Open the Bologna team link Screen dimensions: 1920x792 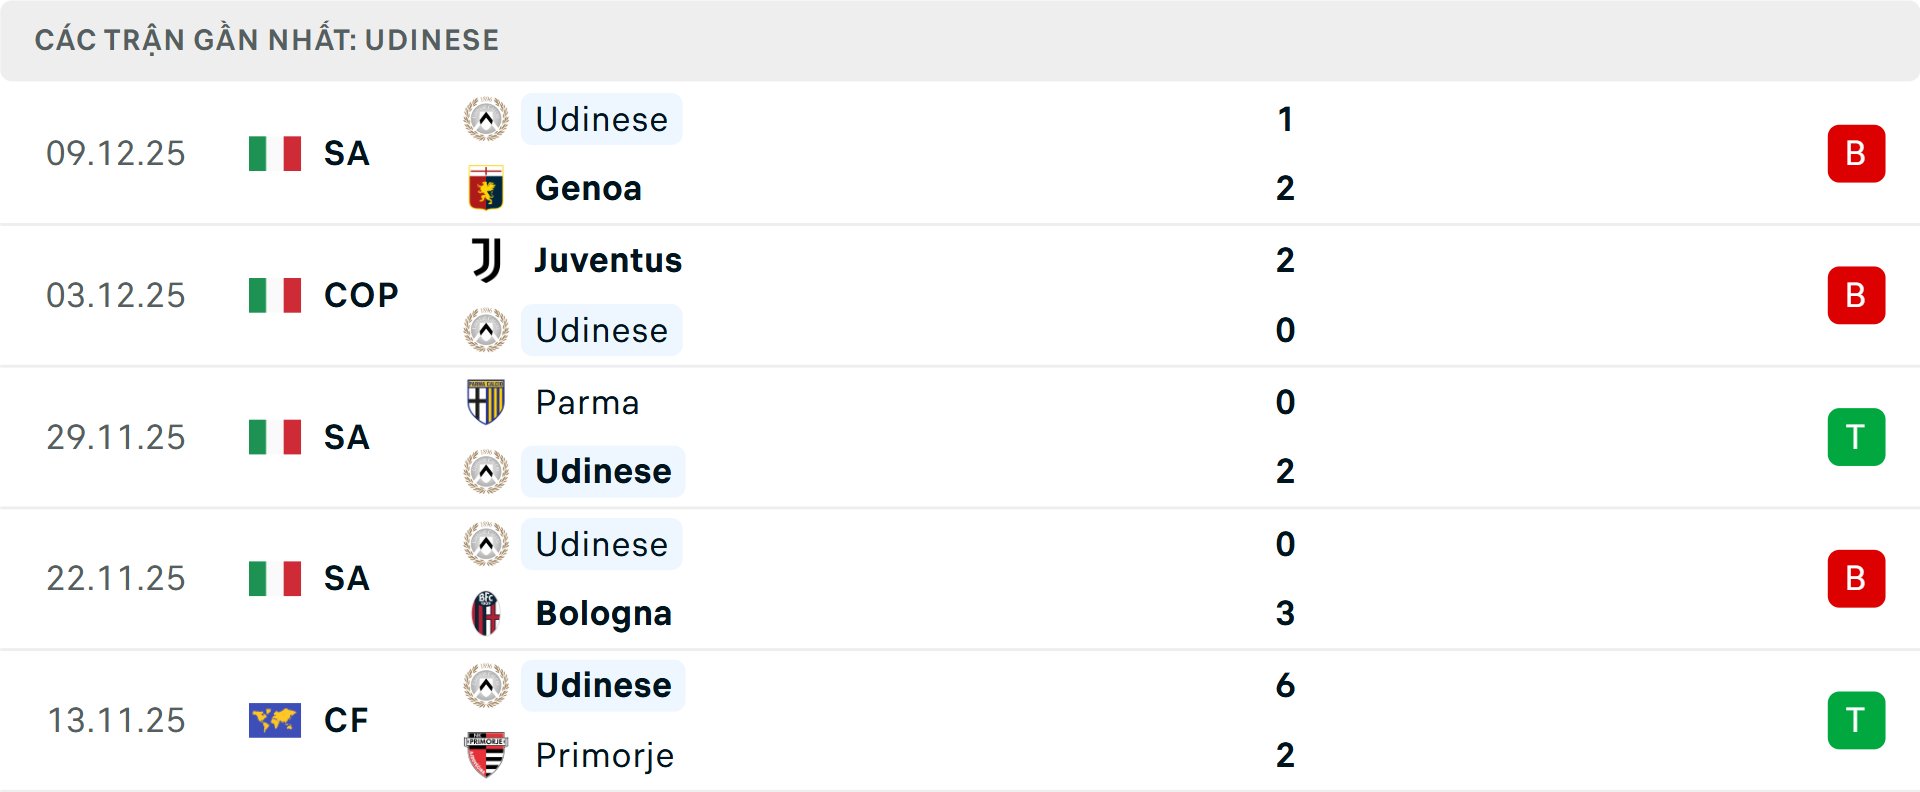click(603, 613)
